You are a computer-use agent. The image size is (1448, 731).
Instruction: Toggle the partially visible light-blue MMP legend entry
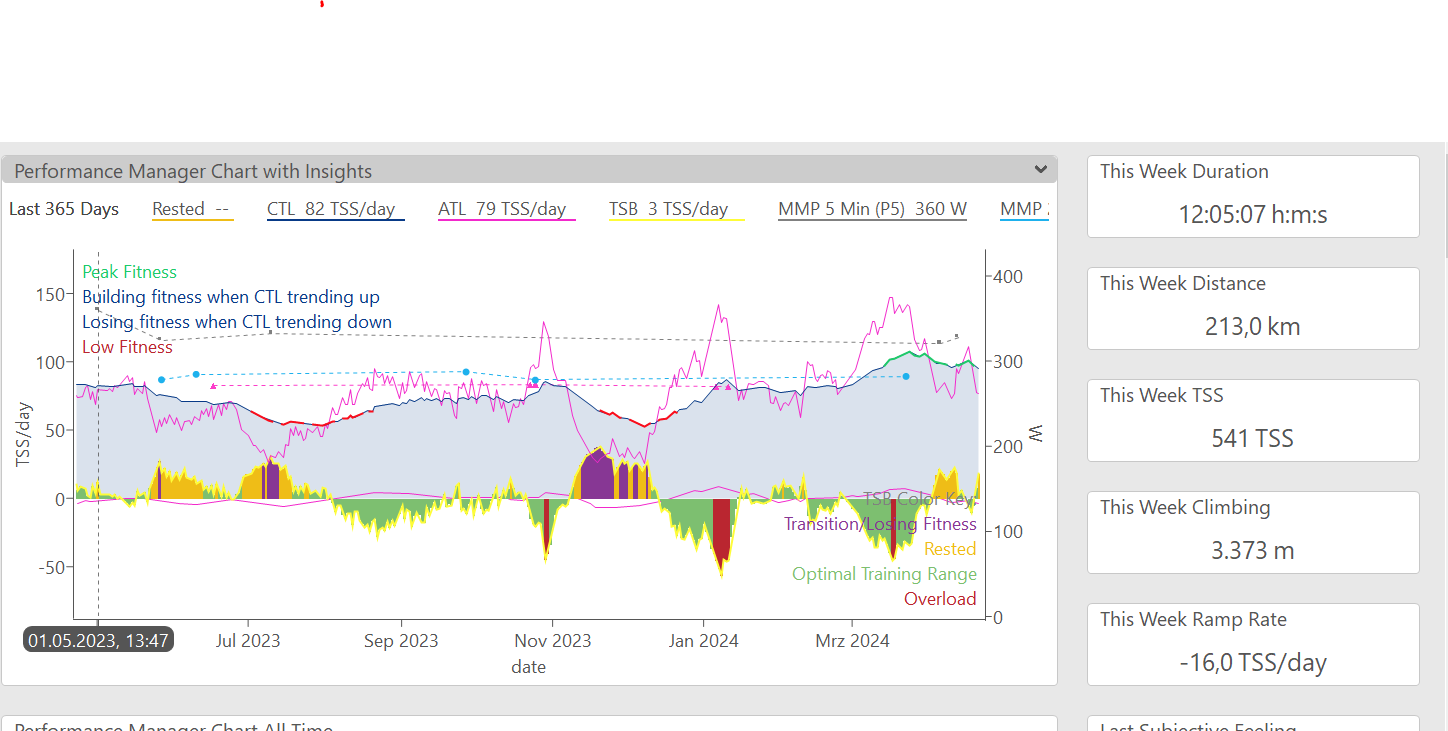pos(1023,209)
